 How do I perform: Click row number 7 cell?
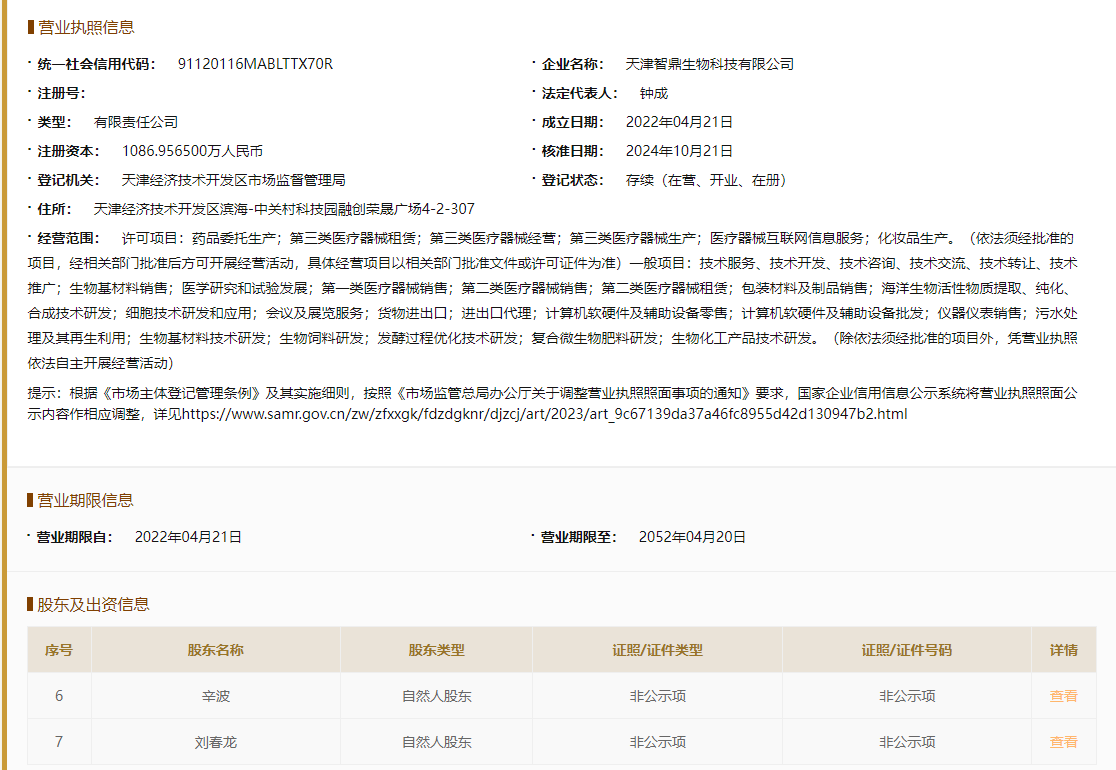pos(59,742)
